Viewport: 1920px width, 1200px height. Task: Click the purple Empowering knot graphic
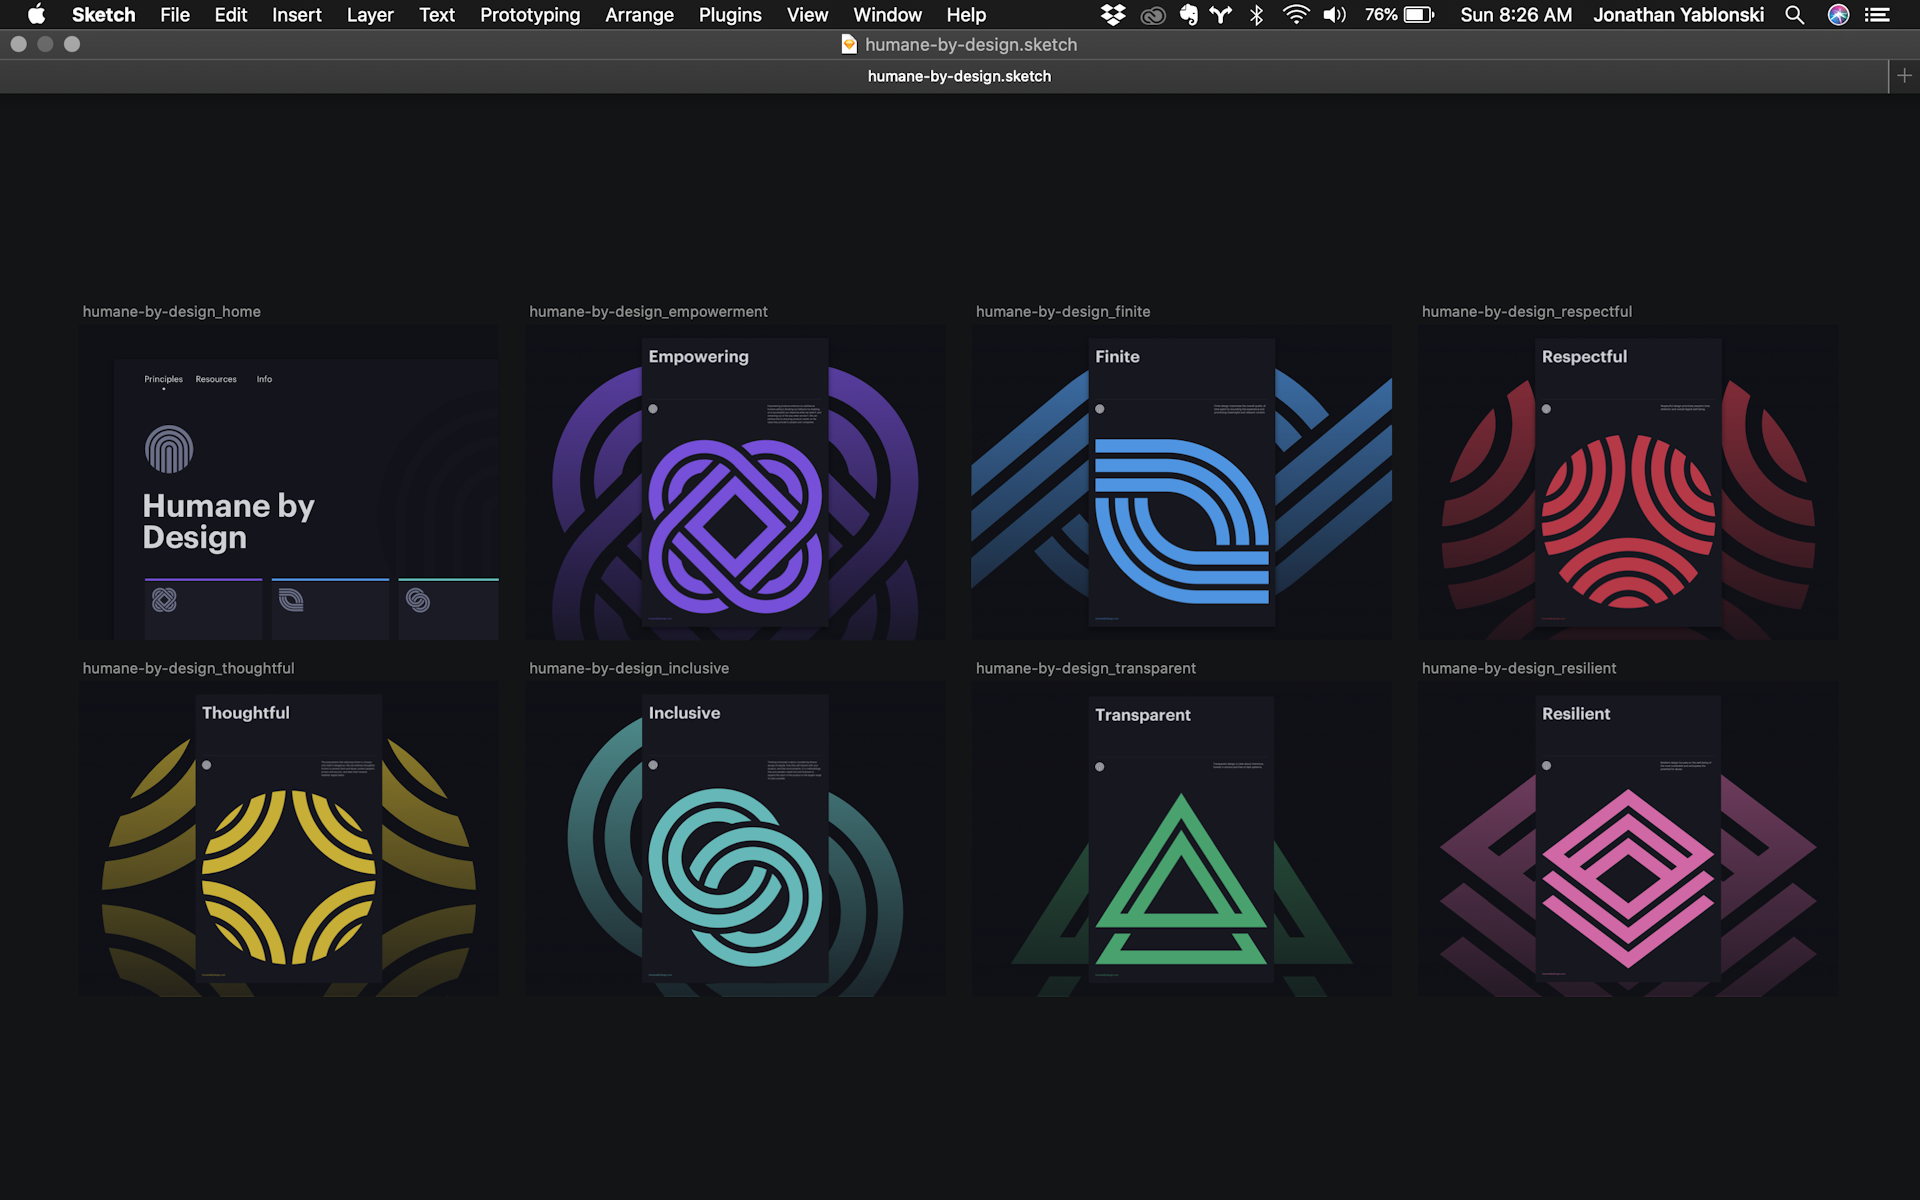[x=735, y=526]
